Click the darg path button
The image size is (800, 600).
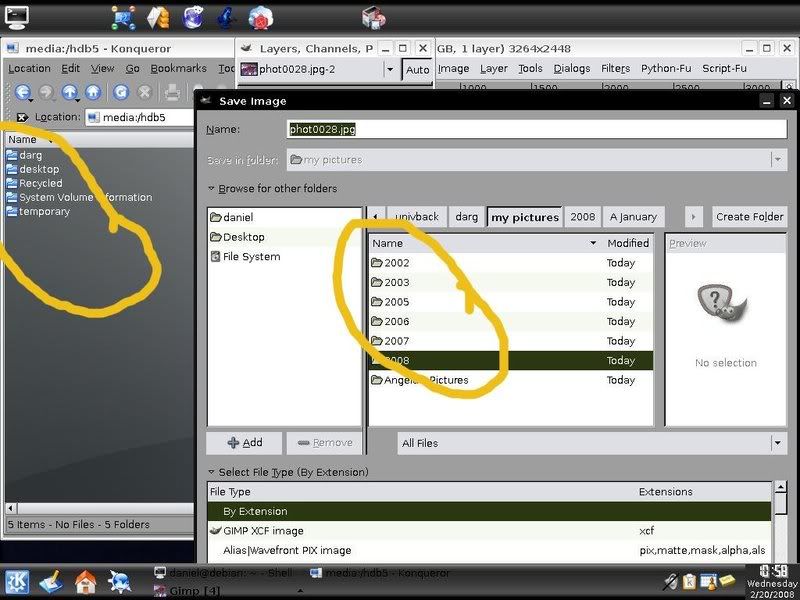point(467,217)
